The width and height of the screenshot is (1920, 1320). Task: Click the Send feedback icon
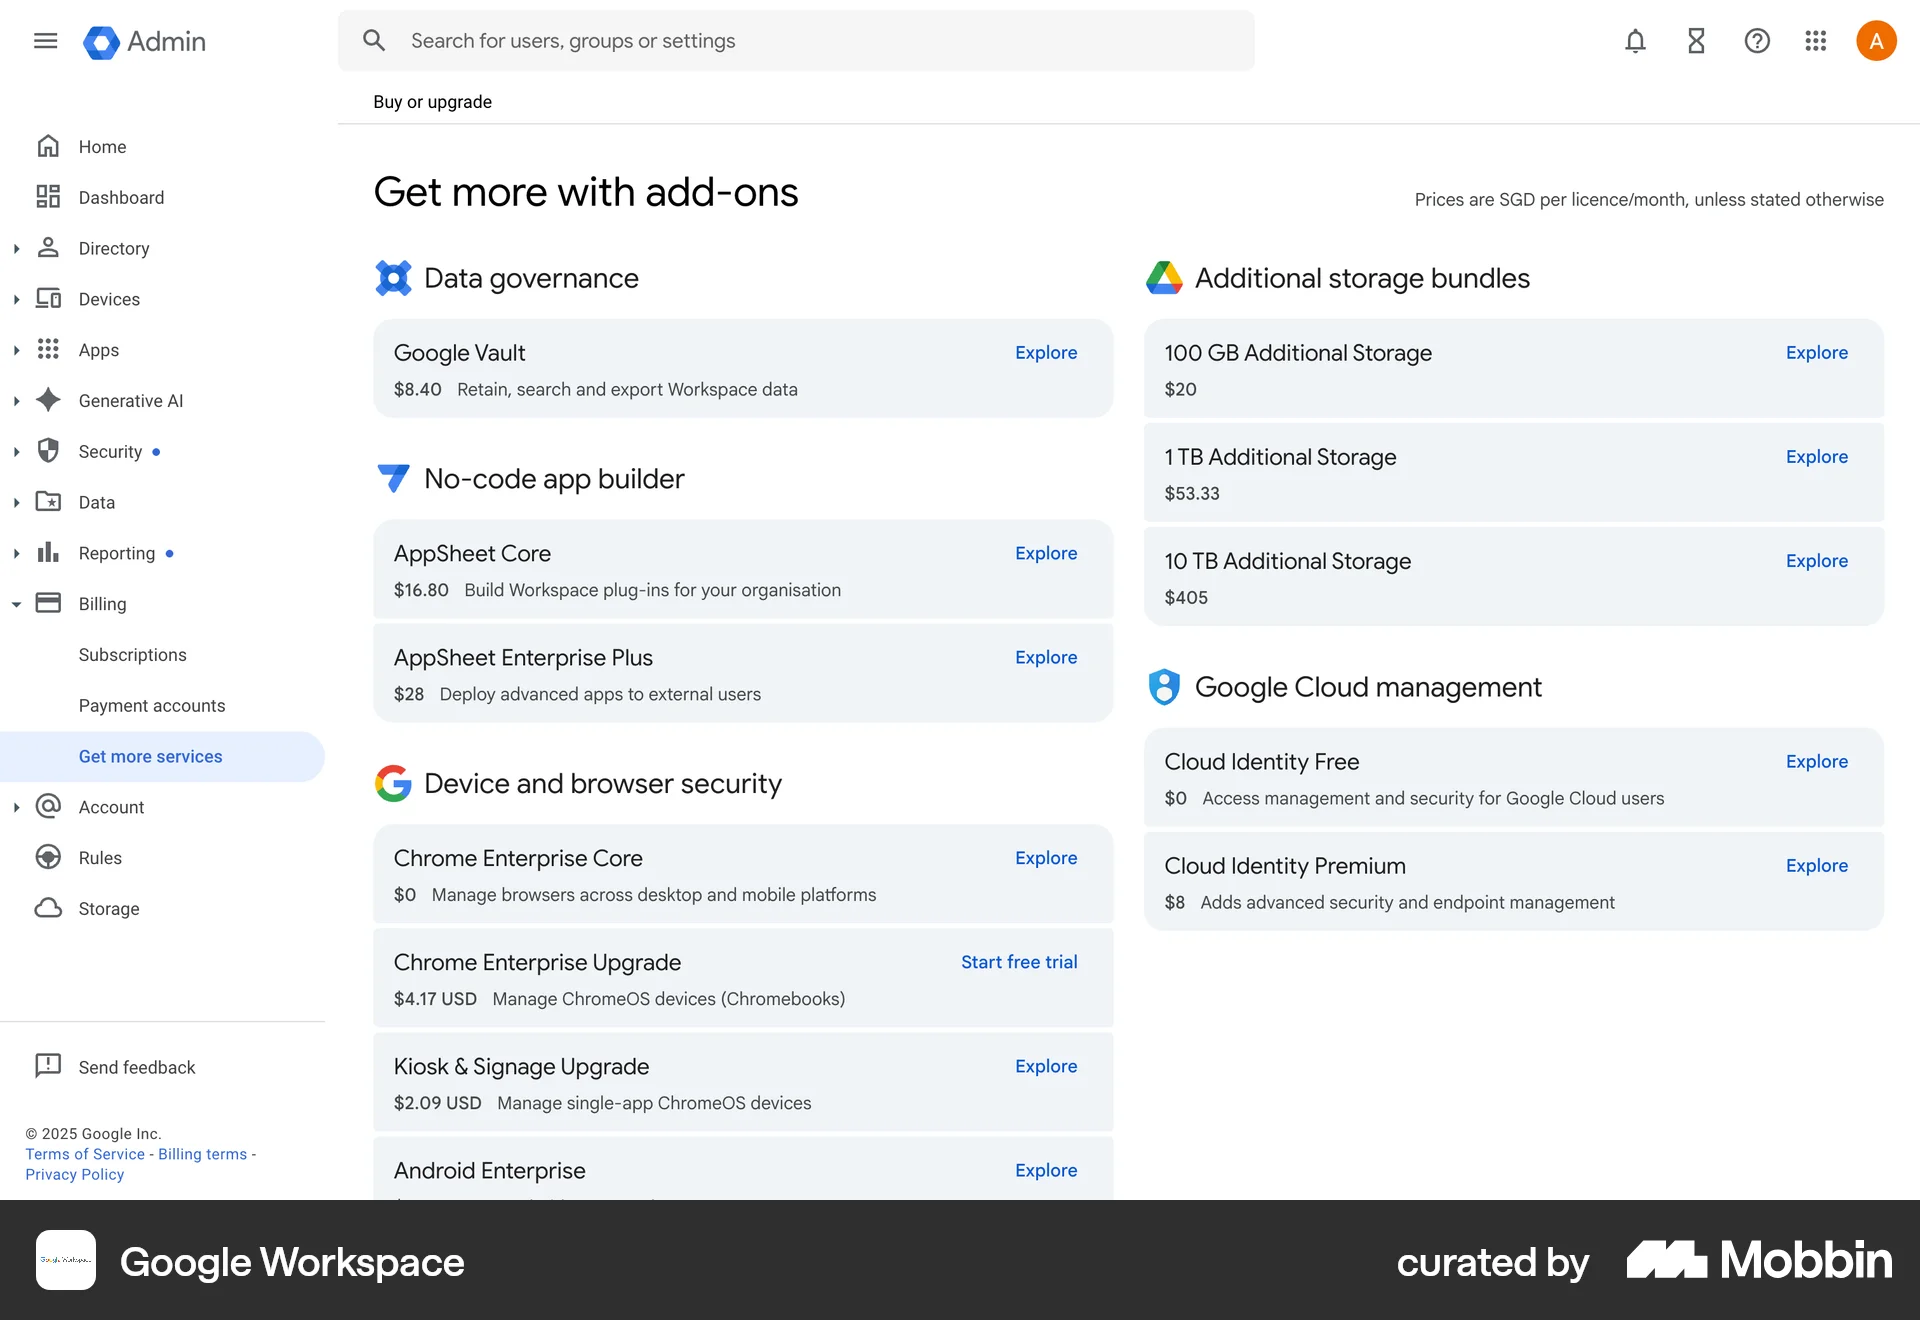click(48, 1066)
